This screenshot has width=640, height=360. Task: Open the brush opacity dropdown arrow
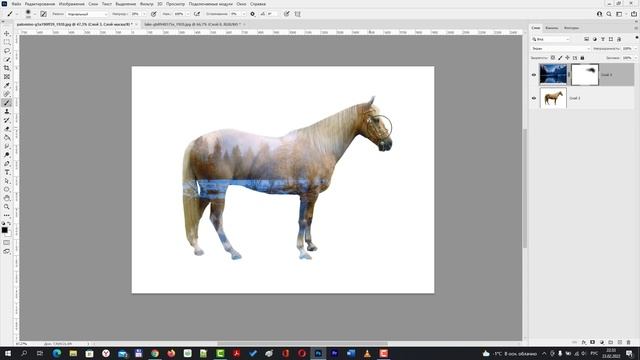pyautogui.click(x=144, y=14)
